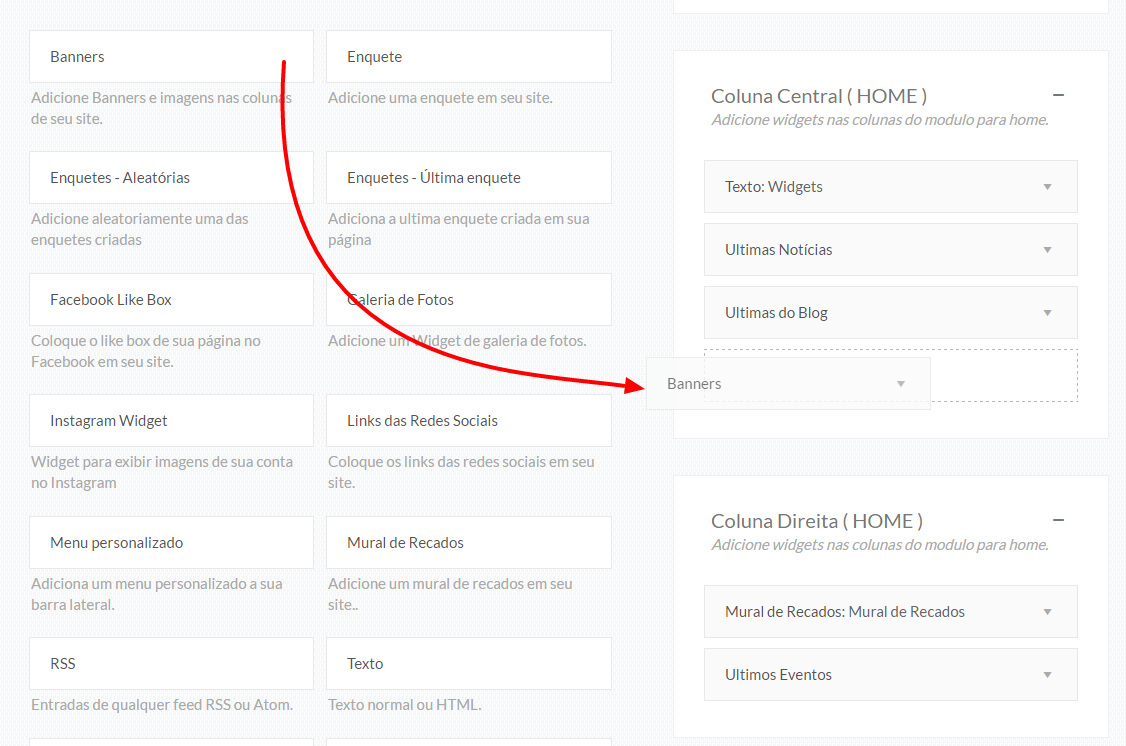Choose the Links das Redes Sociais widget
Viewport: 1126px width, 746px height.
pos(468,421)
